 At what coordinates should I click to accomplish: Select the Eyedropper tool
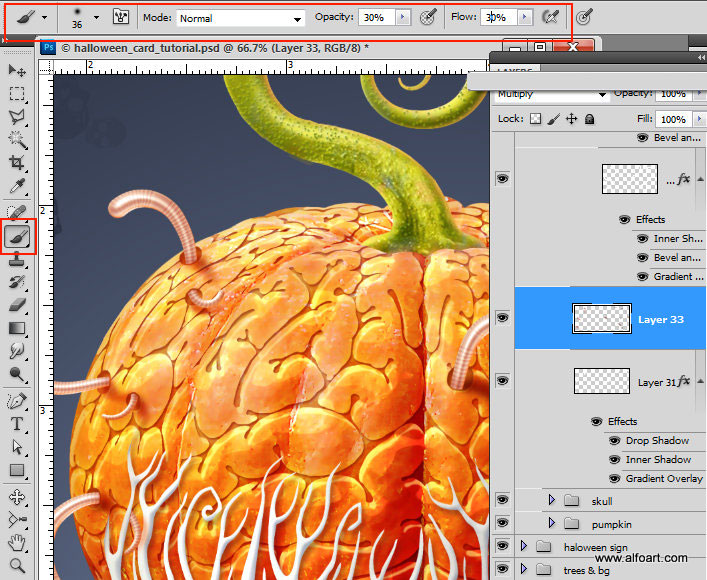click(x=17, y=186)
